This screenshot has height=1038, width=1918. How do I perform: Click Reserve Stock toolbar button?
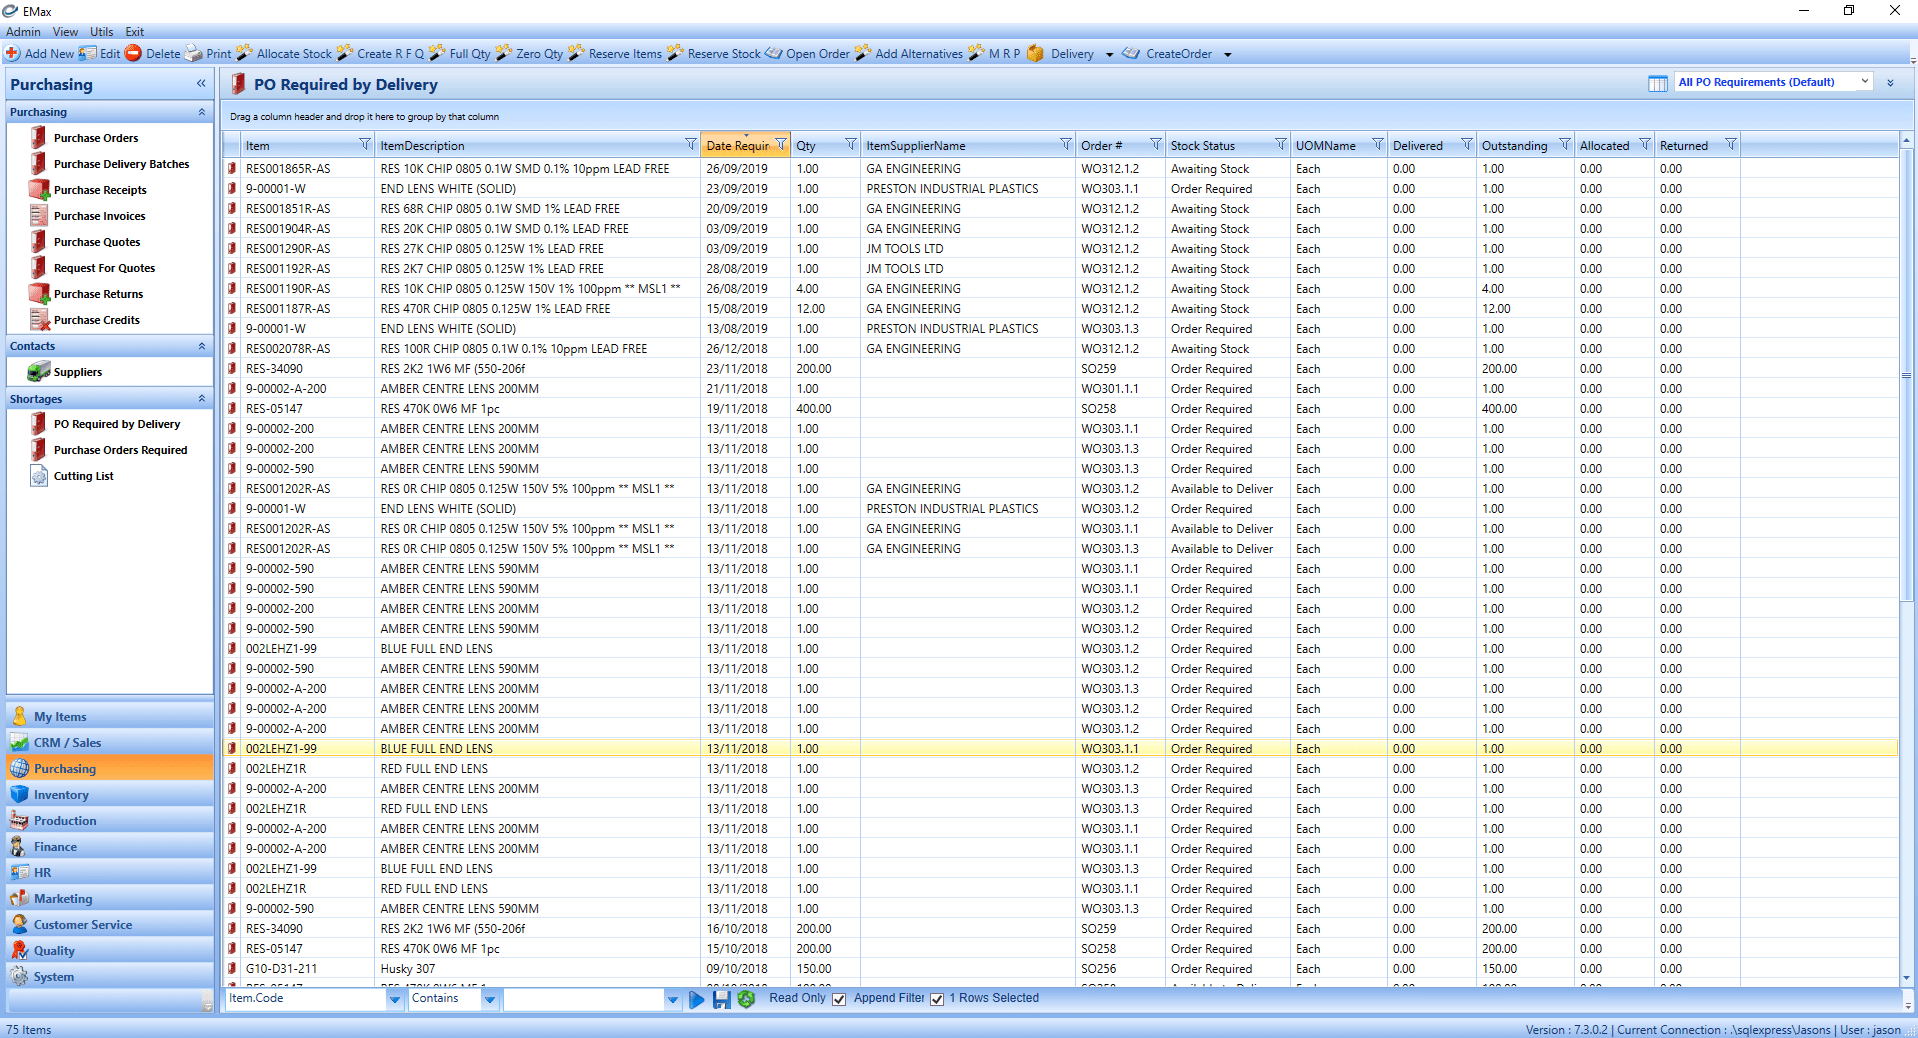click(714, 54)
